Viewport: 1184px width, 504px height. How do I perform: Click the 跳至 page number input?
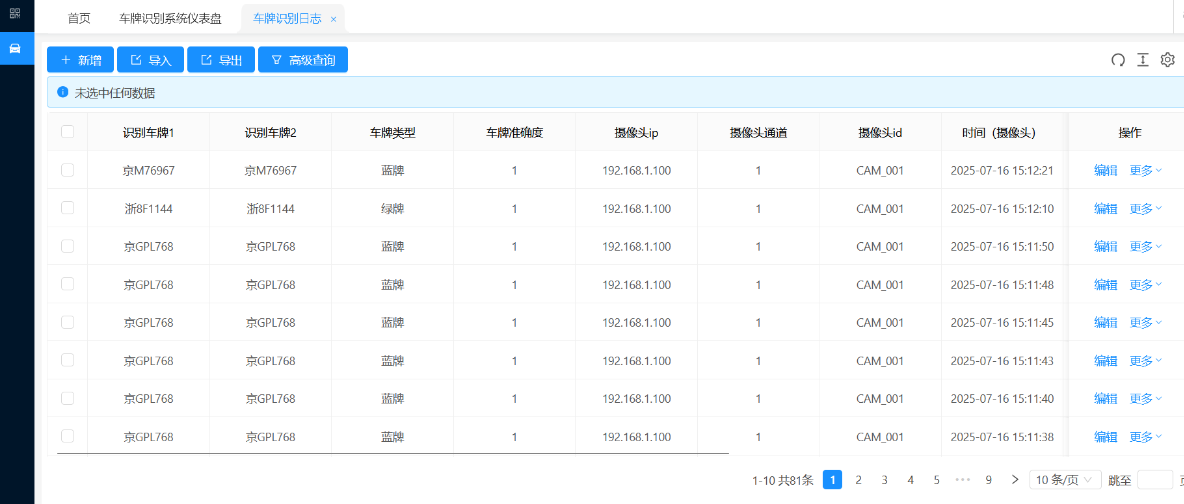(x=1155, y=480)
